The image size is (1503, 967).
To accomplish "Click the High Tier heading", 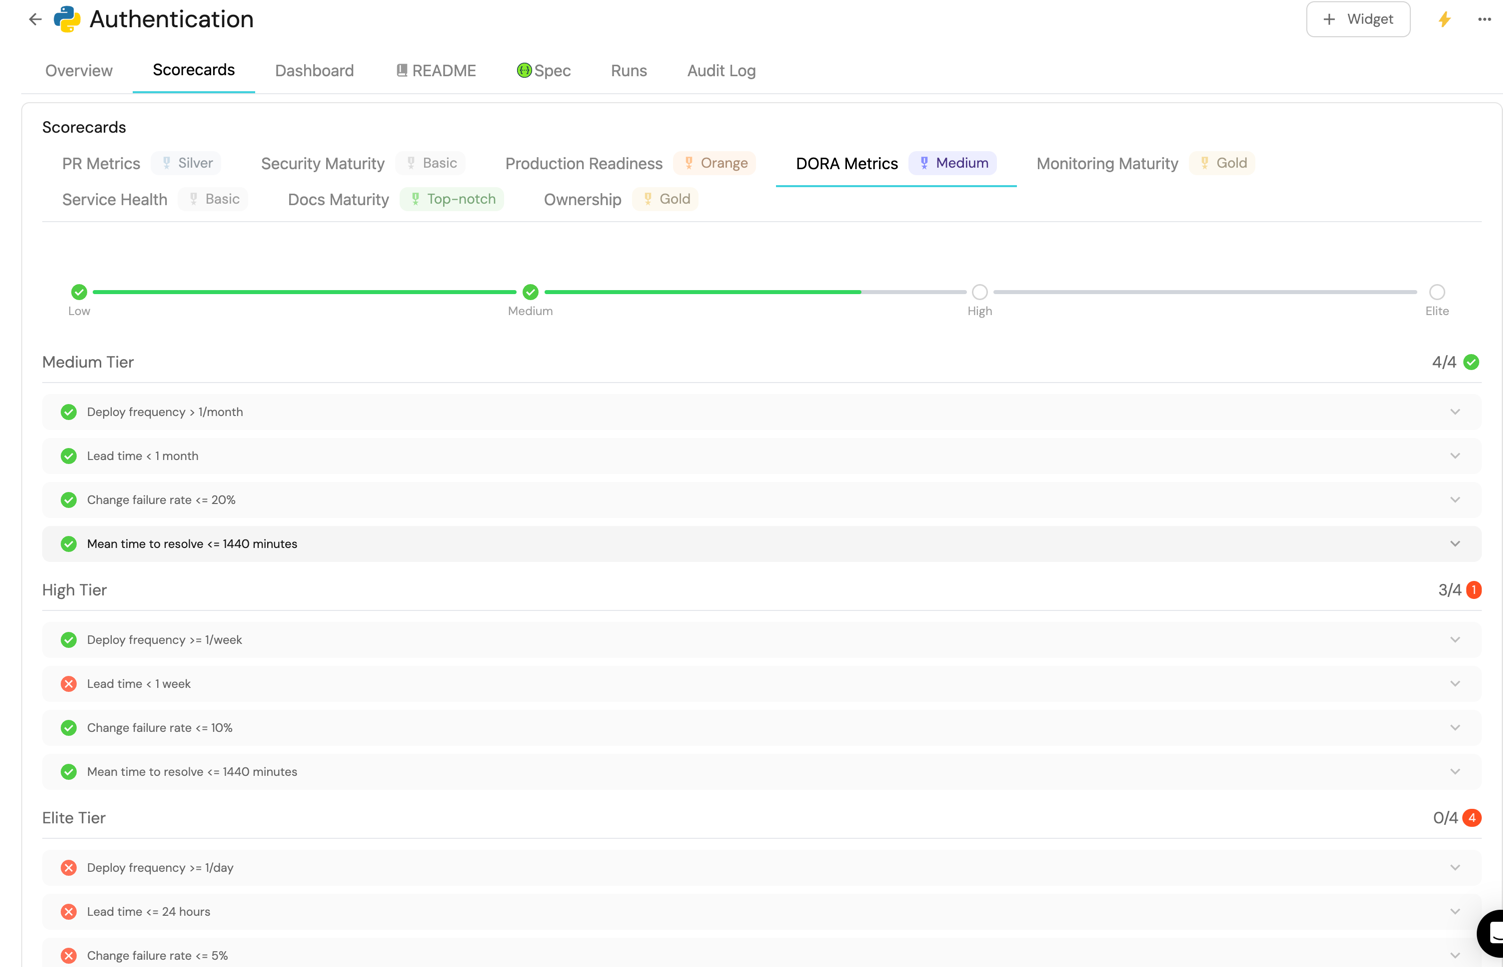I will coord(74,590).
